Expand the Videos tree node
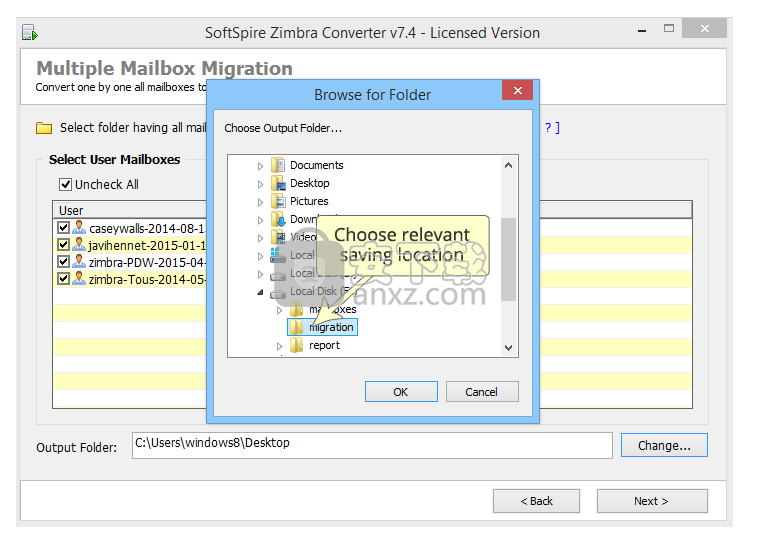765x538 pixels. 260,238
